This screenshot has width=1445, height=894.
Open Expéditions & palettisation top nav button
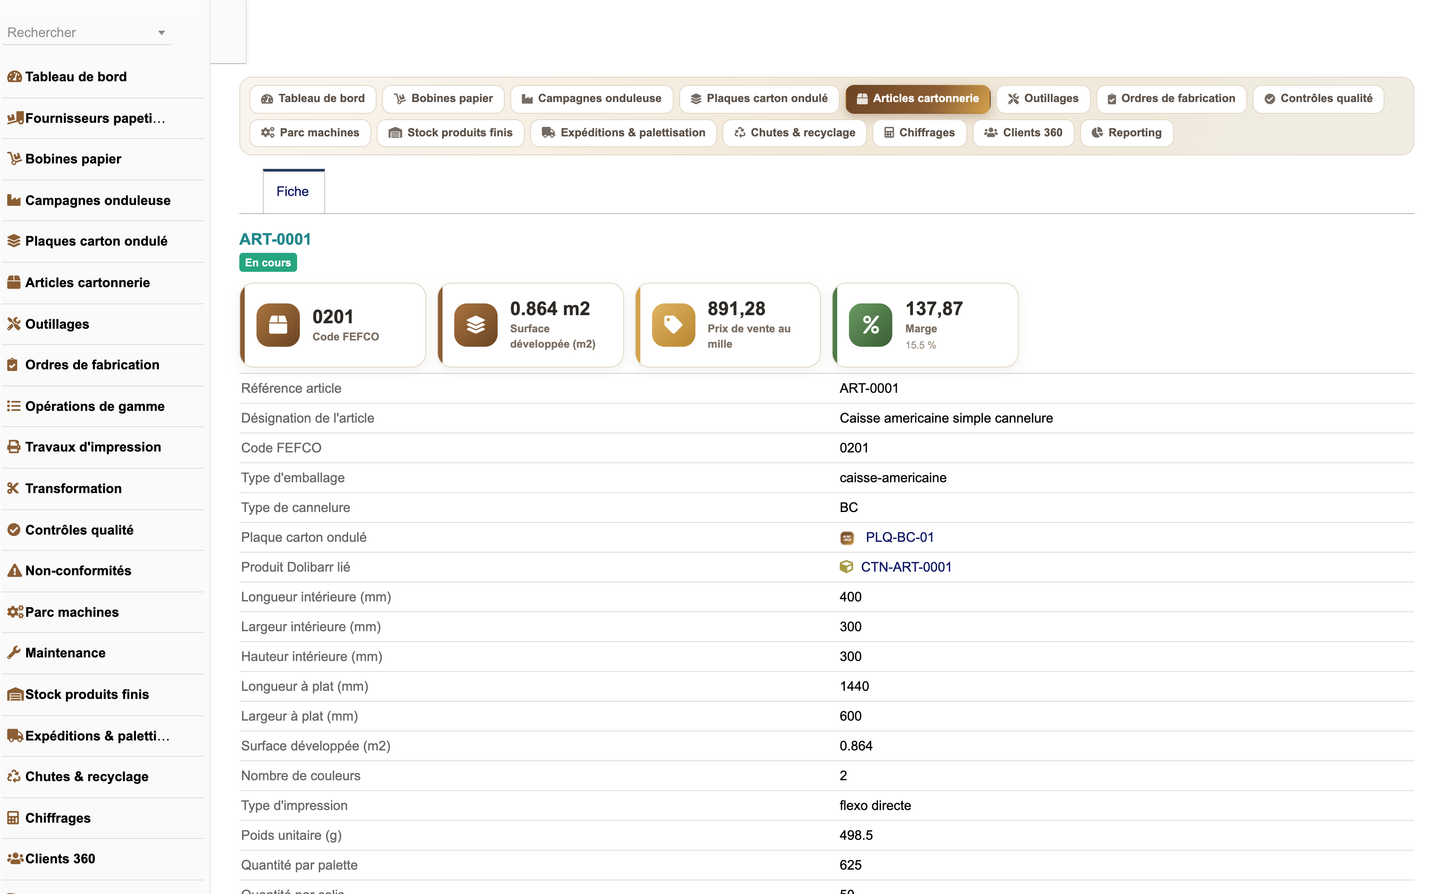click(x=624, y=133)
